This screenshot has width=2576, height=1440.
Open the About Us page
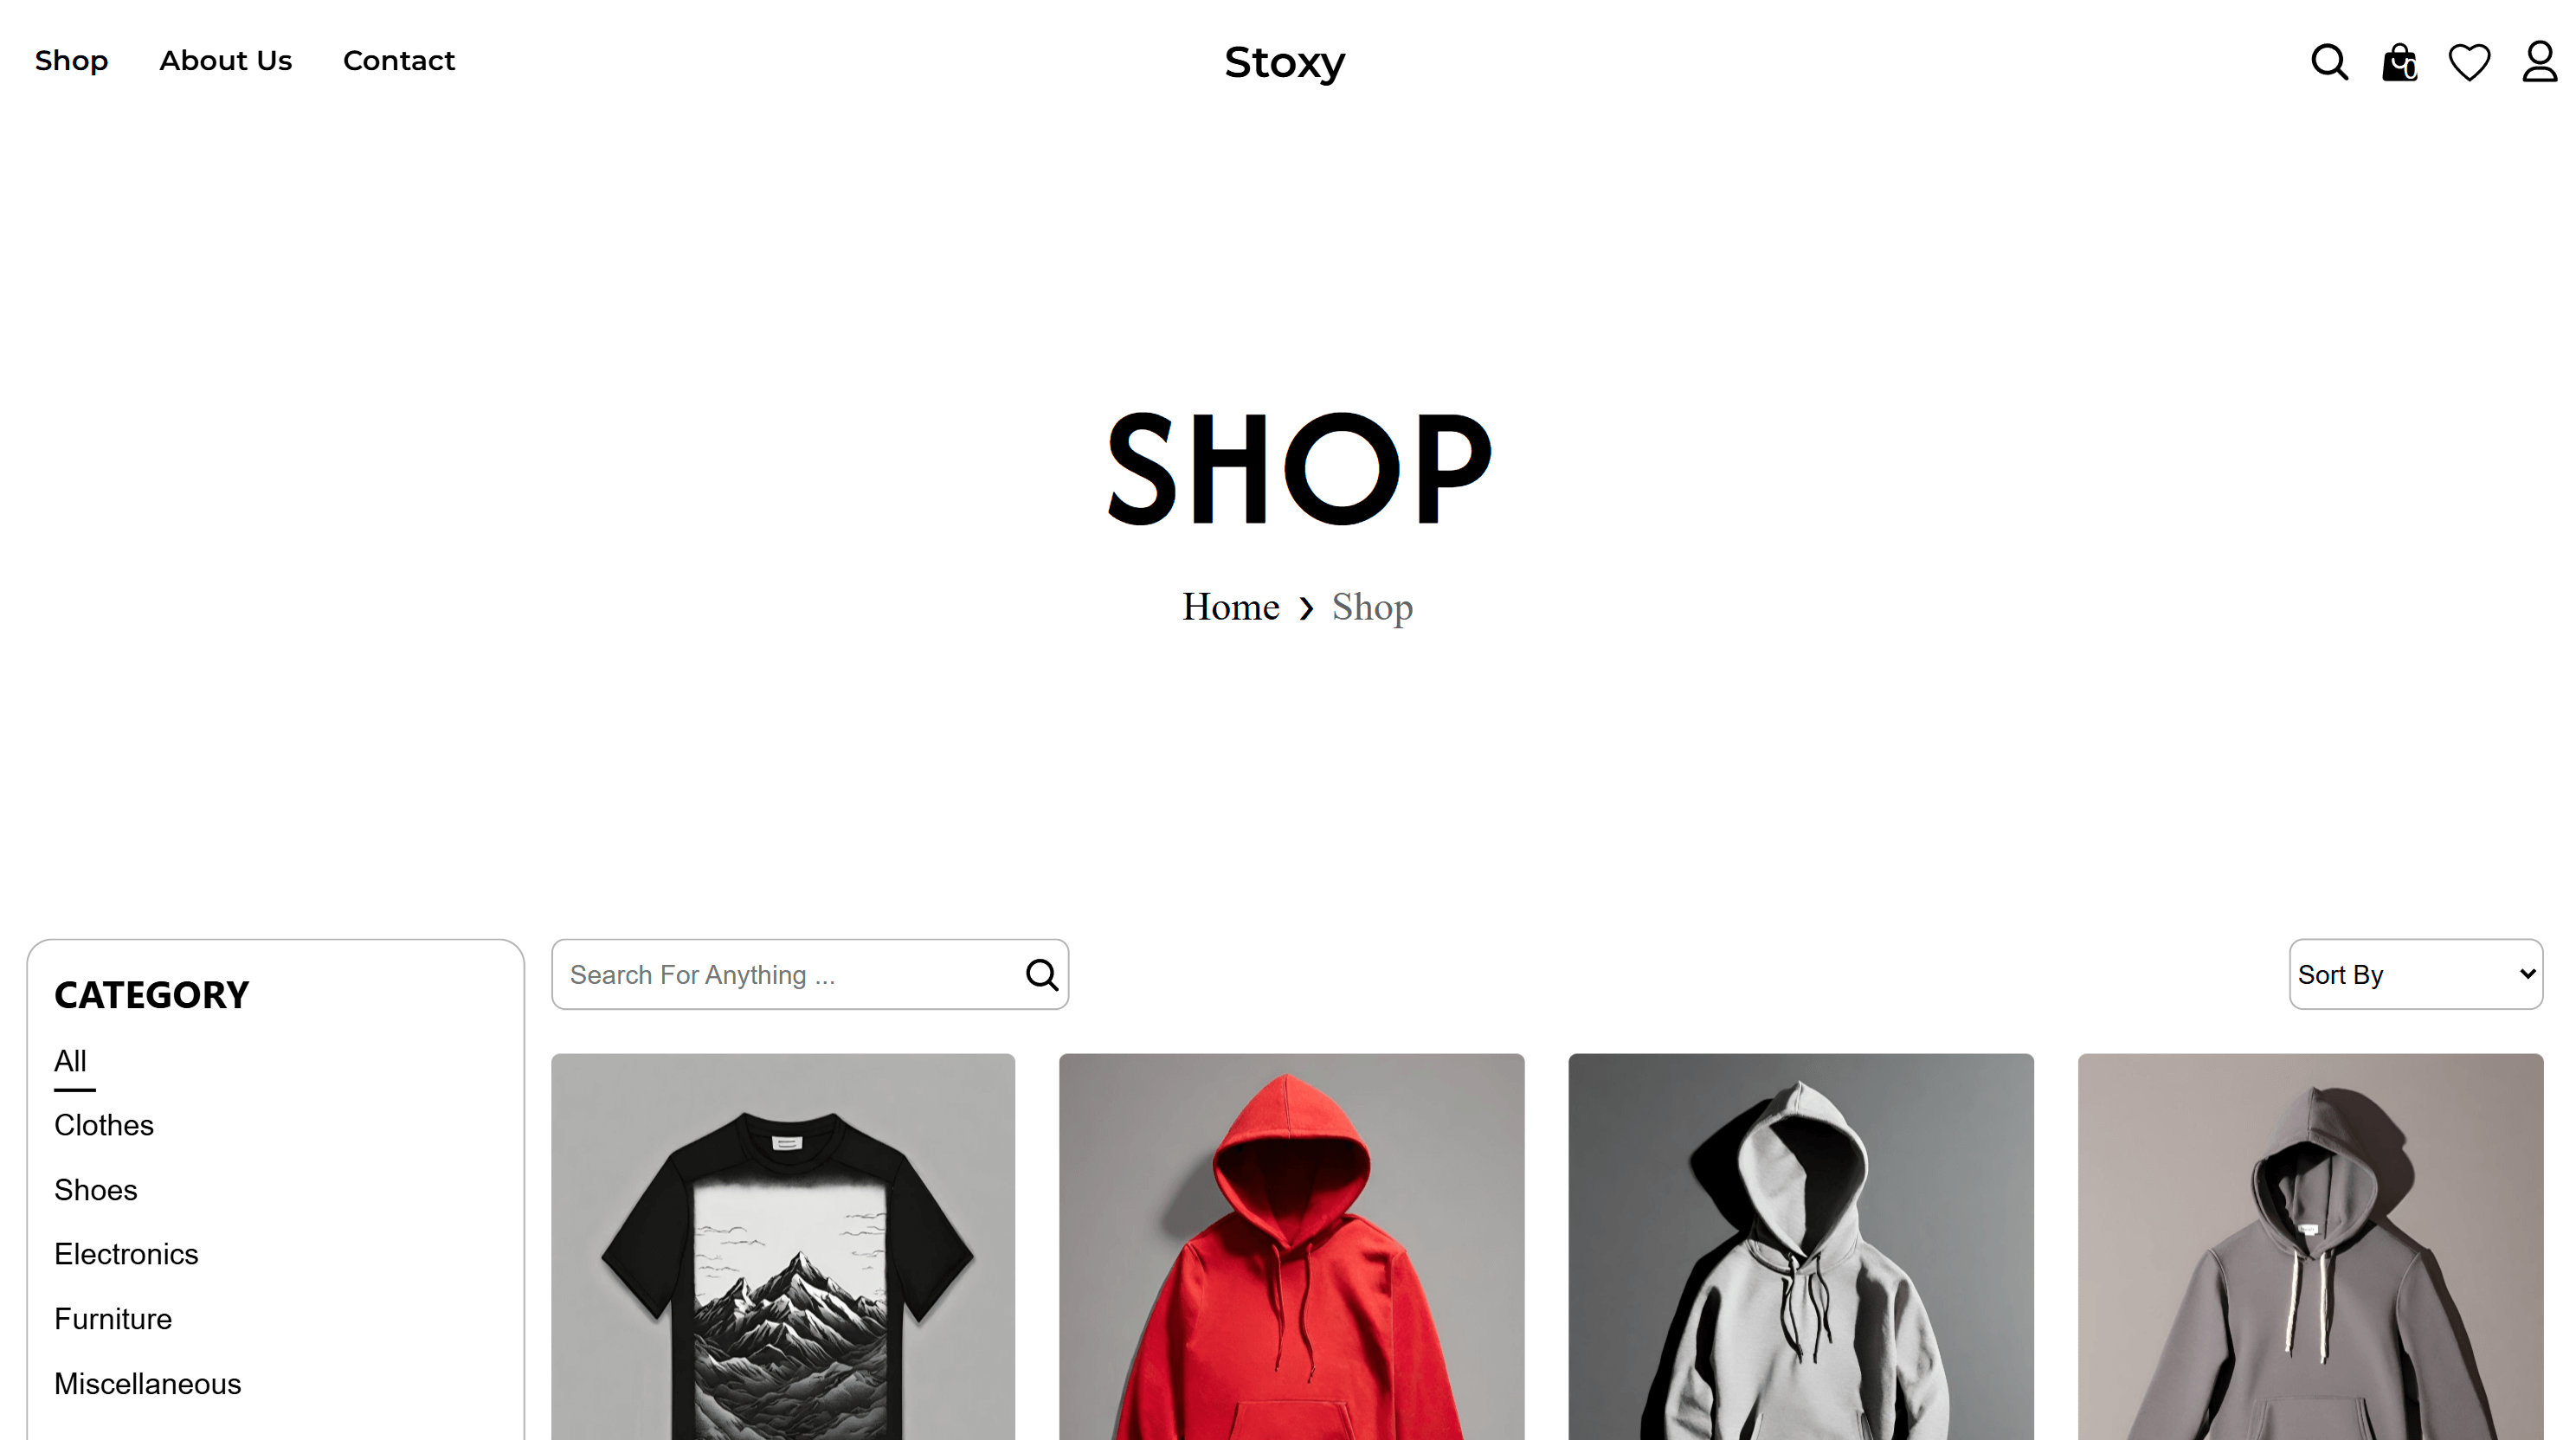point(226,61)
